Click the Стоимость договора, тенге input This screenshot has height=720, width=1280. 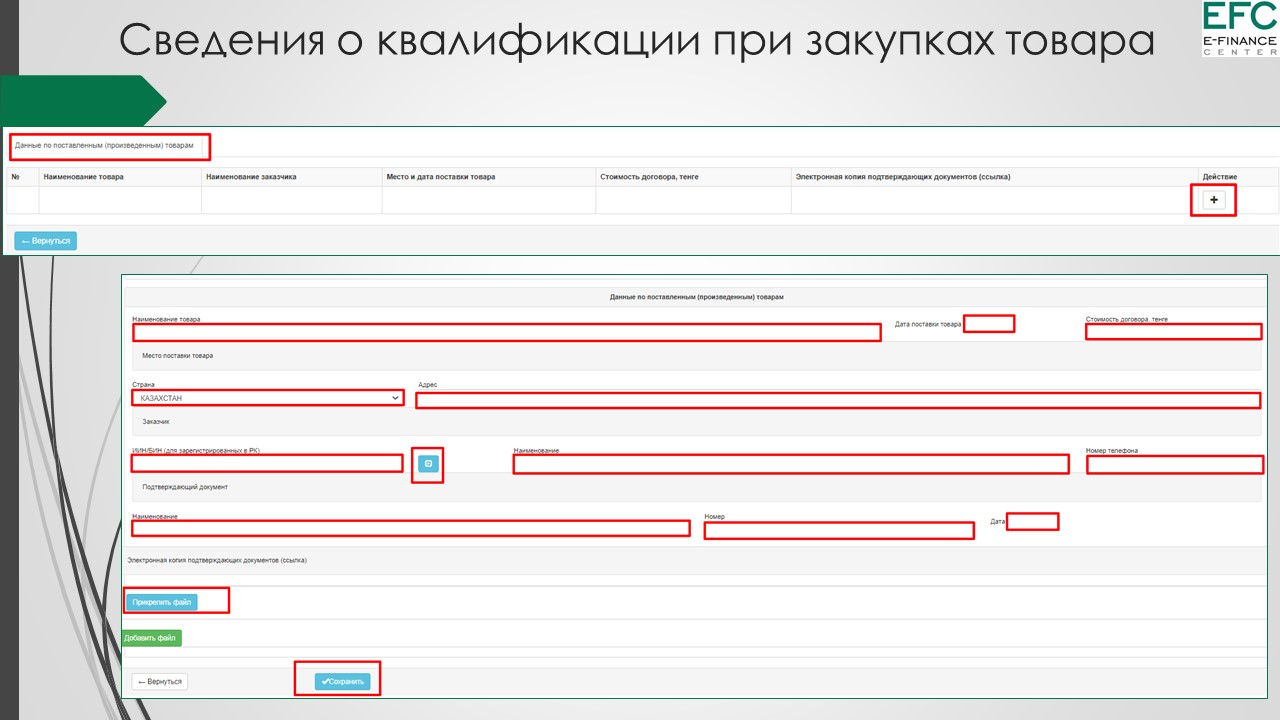(1173, 331)
